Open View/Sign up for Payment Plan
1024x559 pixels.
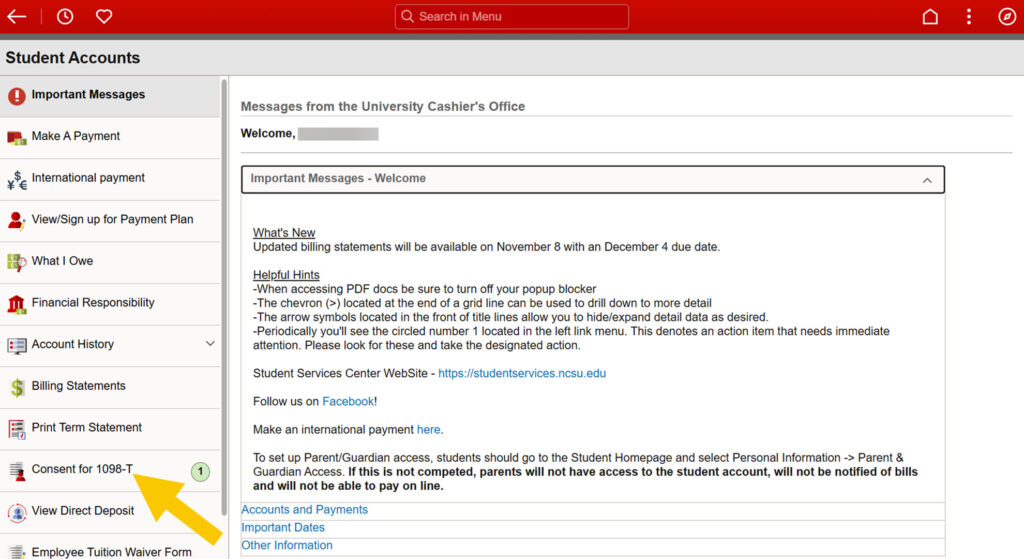(110, 221)
